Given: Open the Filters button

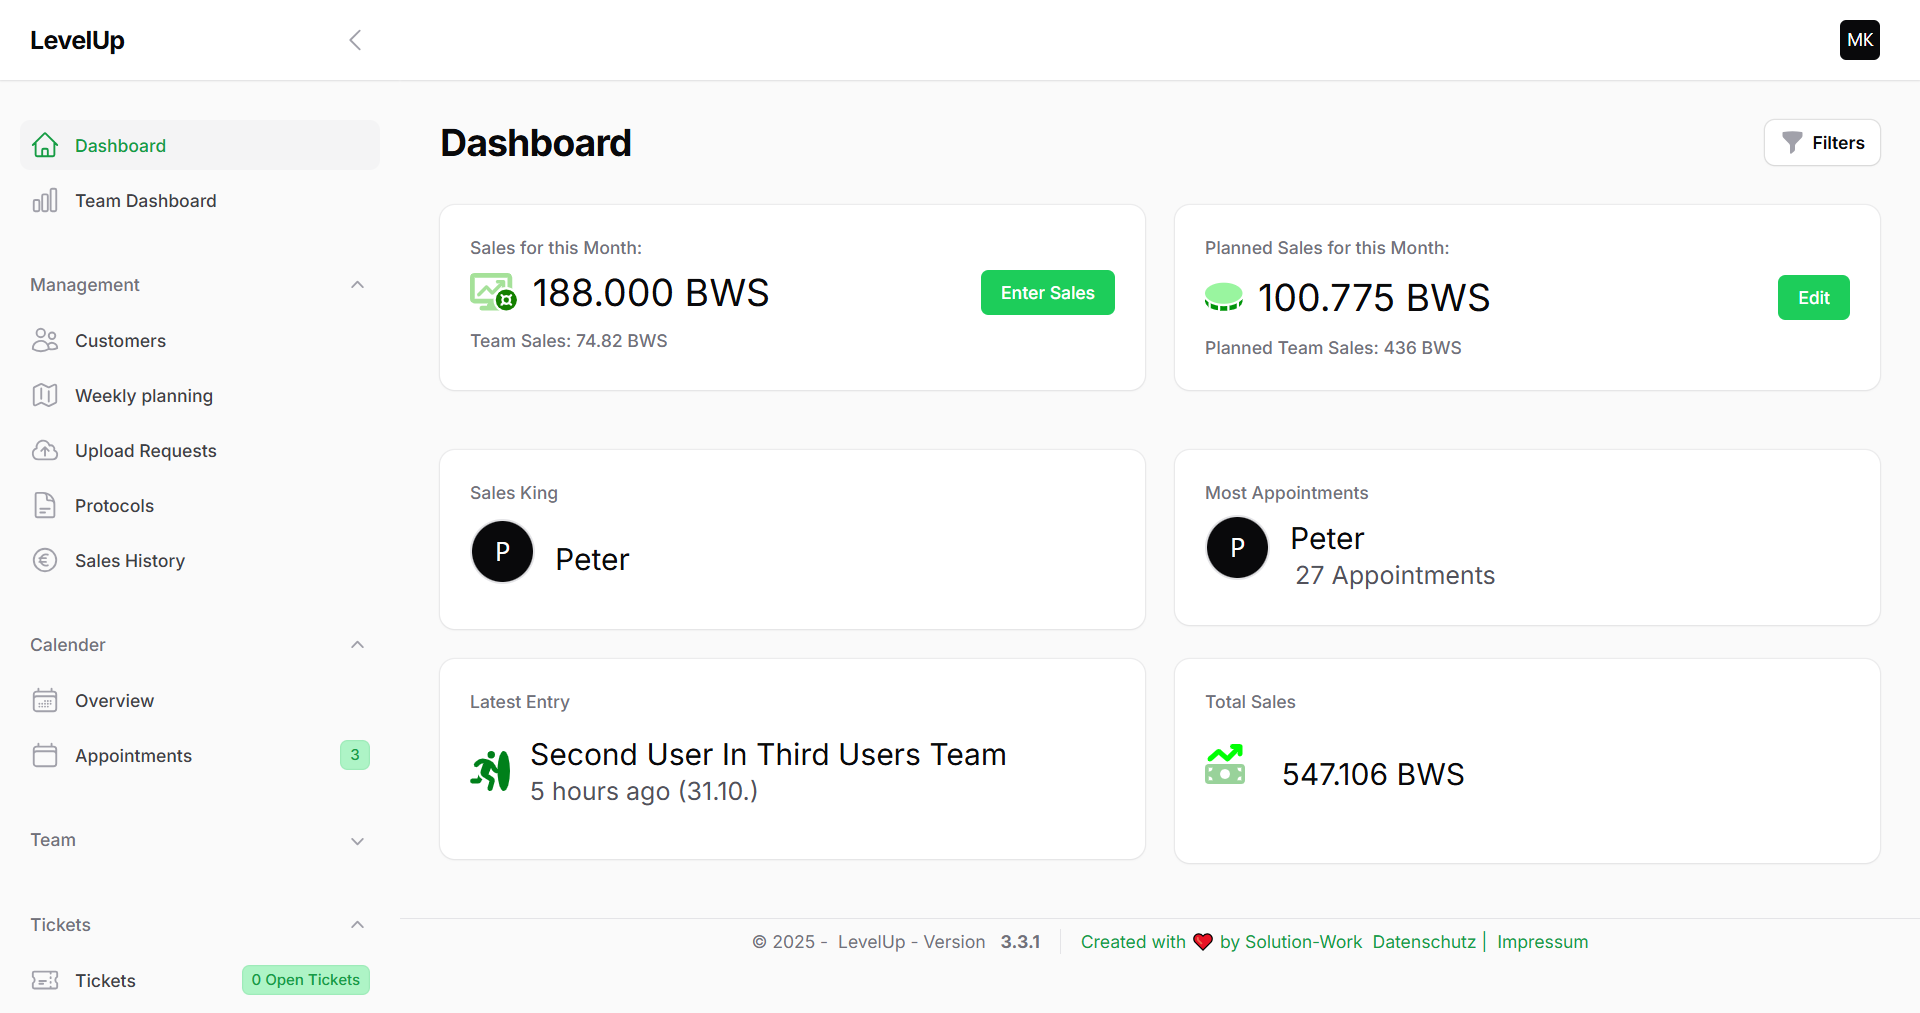Looking at the screenshot, I should (1822, 143).
